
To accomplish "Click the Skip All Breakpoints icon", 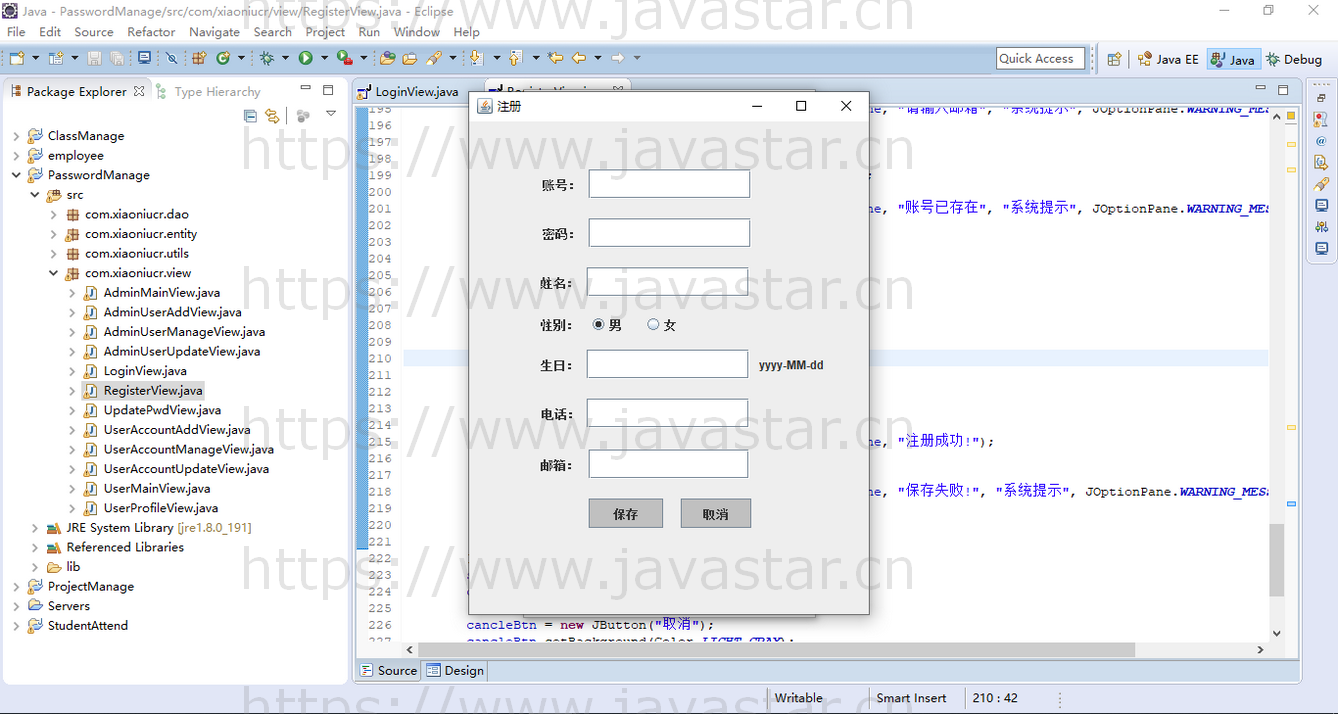I will 171,58.
